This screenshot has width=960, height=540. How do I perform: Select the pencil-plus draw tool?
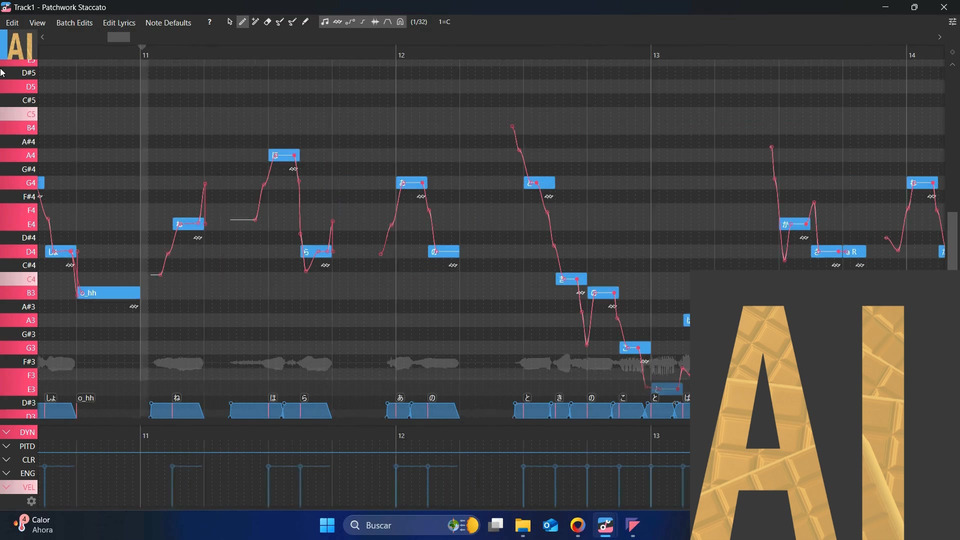pyautogui.click(x=255, y=22)
